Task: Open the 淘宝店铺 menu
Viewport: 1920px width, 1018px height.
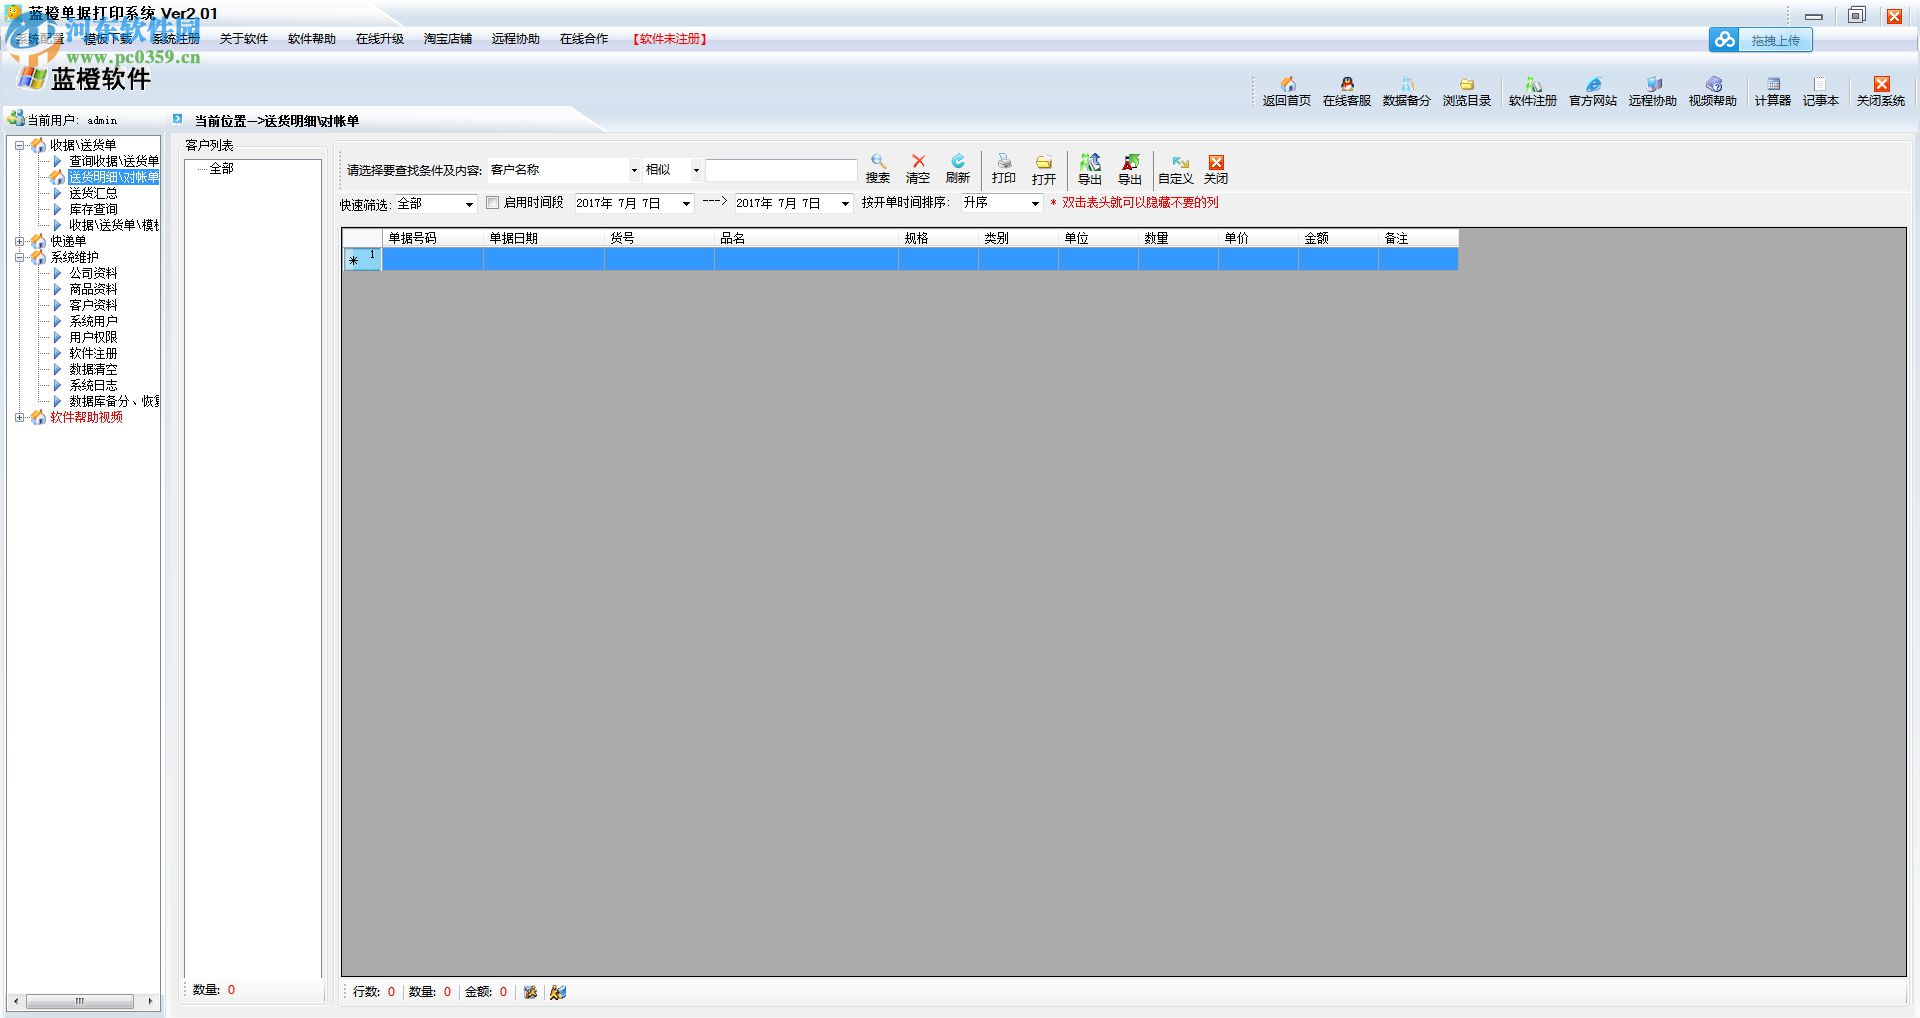Action: tap(448, 39)
